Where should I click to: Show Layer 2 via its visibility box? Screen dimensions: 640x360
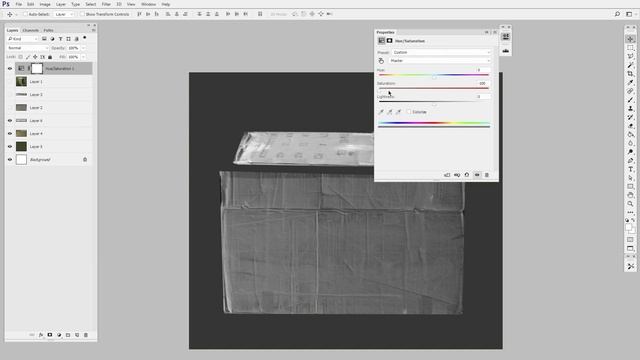[x=10, y=107]
